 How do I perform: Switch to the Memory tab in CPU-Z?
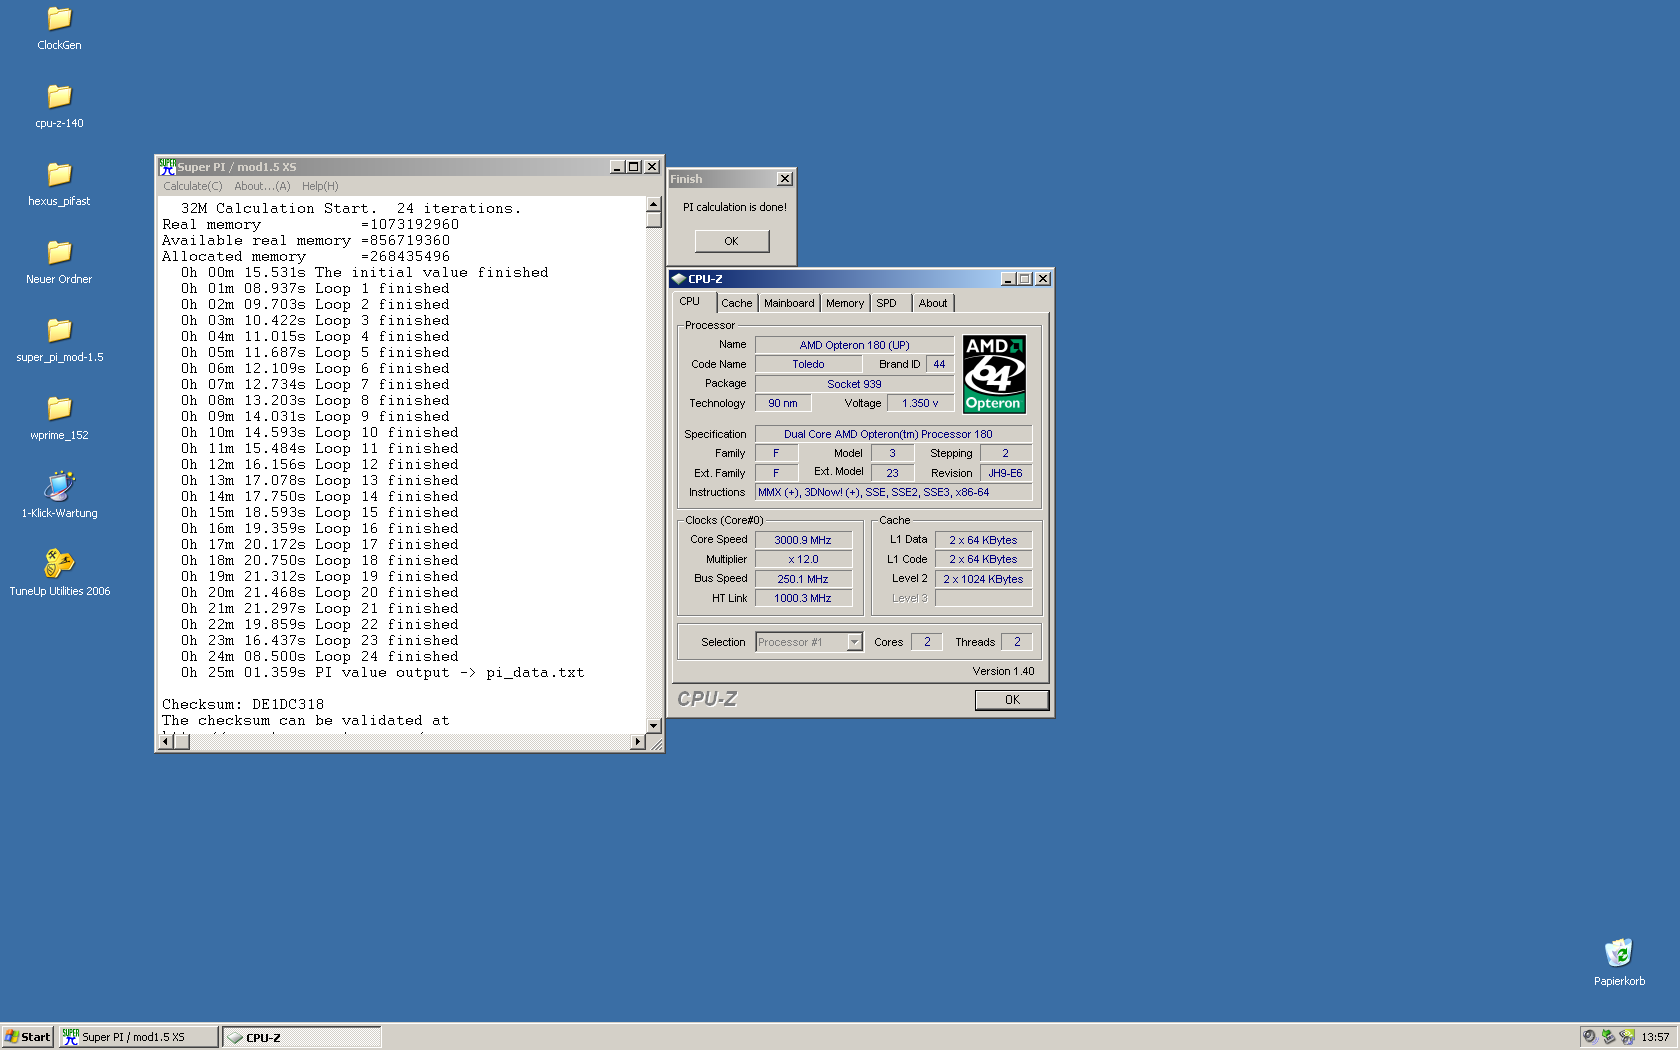(x=845, y=303)
